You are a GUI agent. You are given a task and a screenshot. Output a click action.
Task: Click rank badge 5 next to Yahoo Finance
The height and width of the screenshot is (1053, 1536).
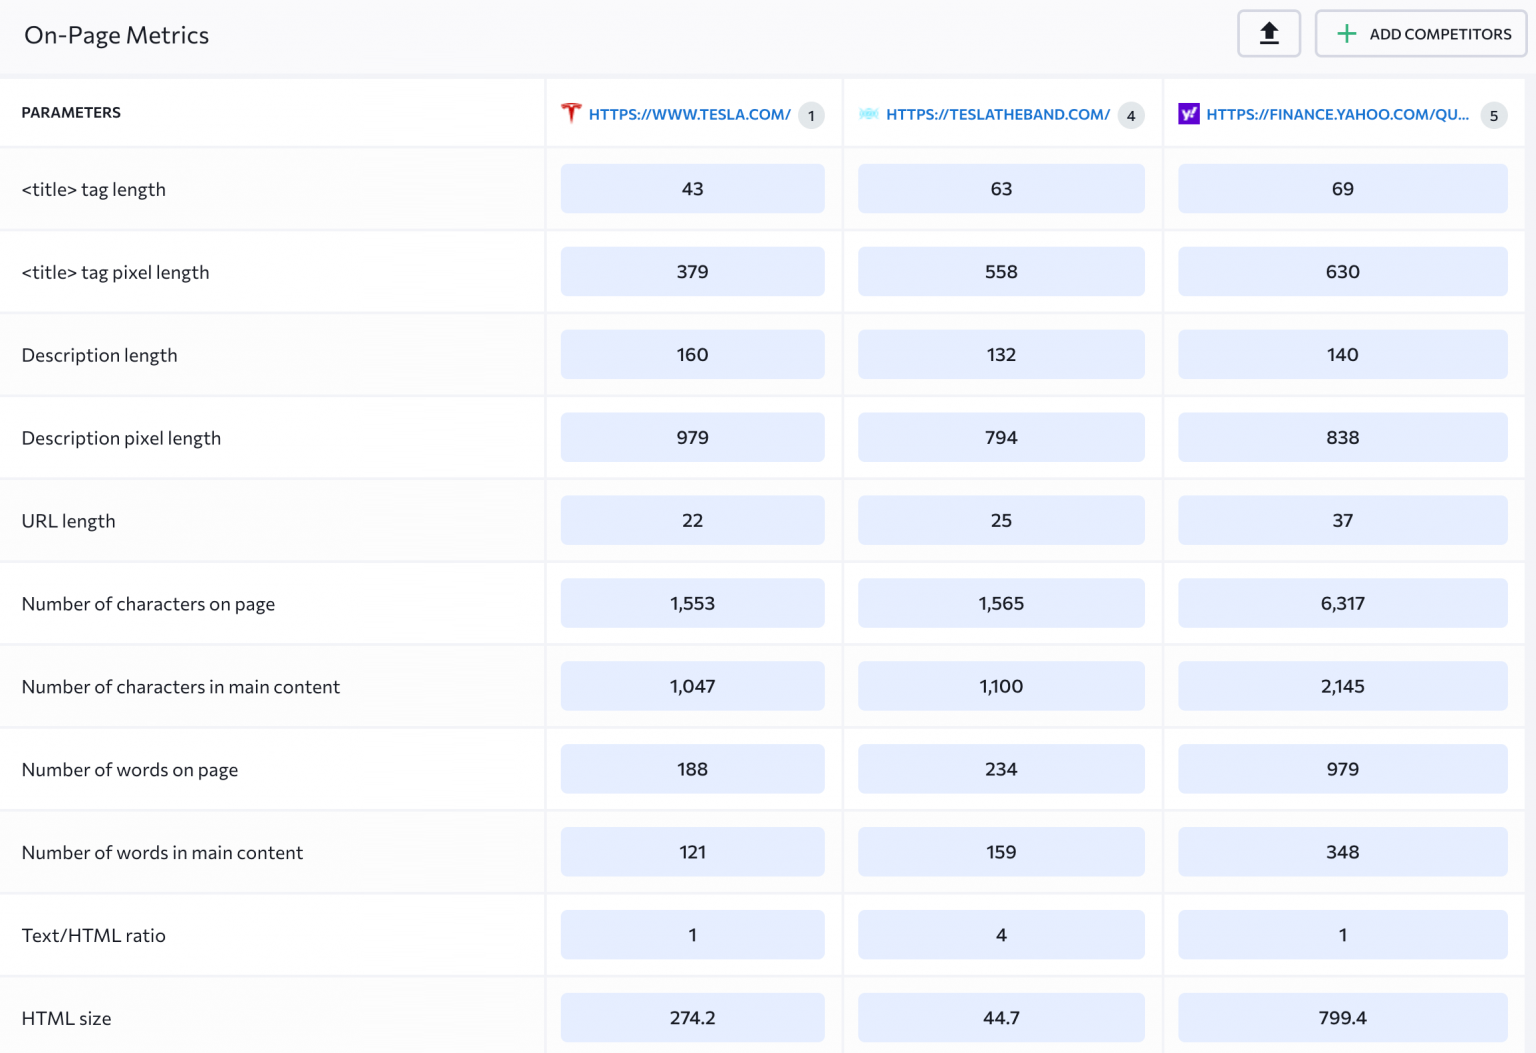tap(1494, 115)
